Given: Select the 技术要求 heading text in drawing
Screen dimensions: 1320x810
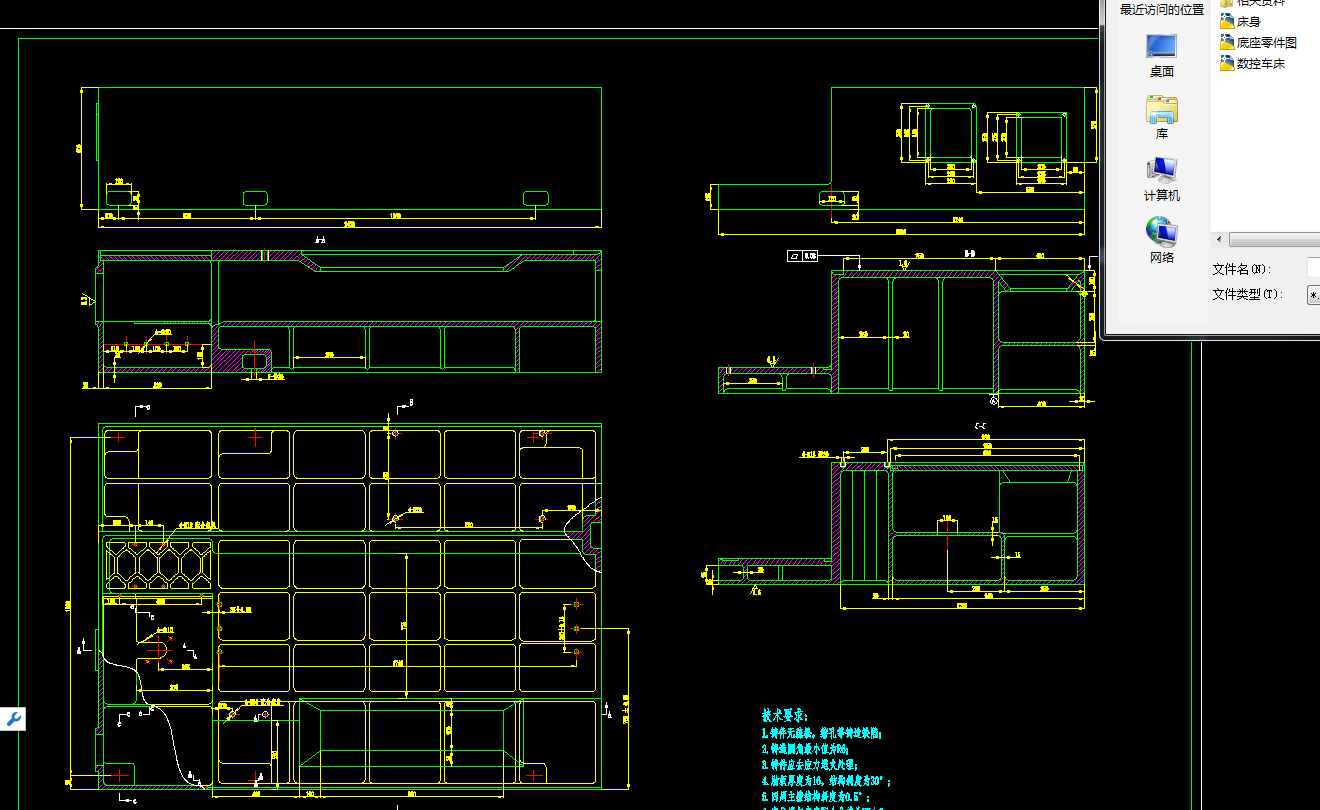Looking at the screenshot, I should pyautogui.click(x=785, y=716).
